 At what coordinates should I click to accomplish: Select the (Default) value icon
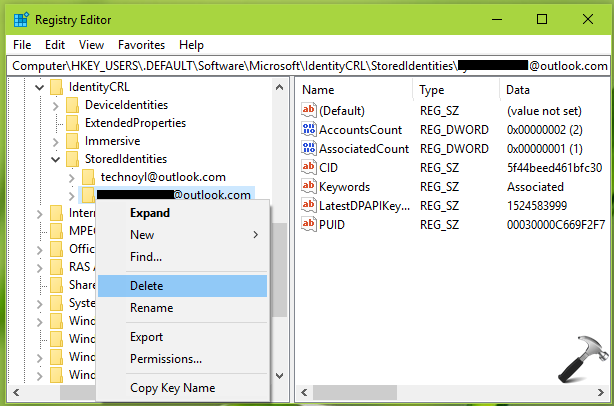[309, 111]
